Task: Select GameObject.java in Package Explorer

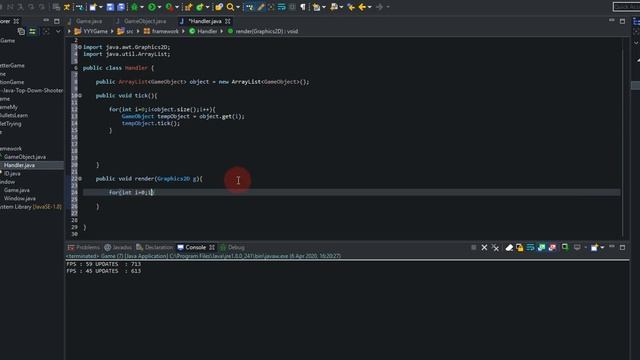Action: point(25,157)
